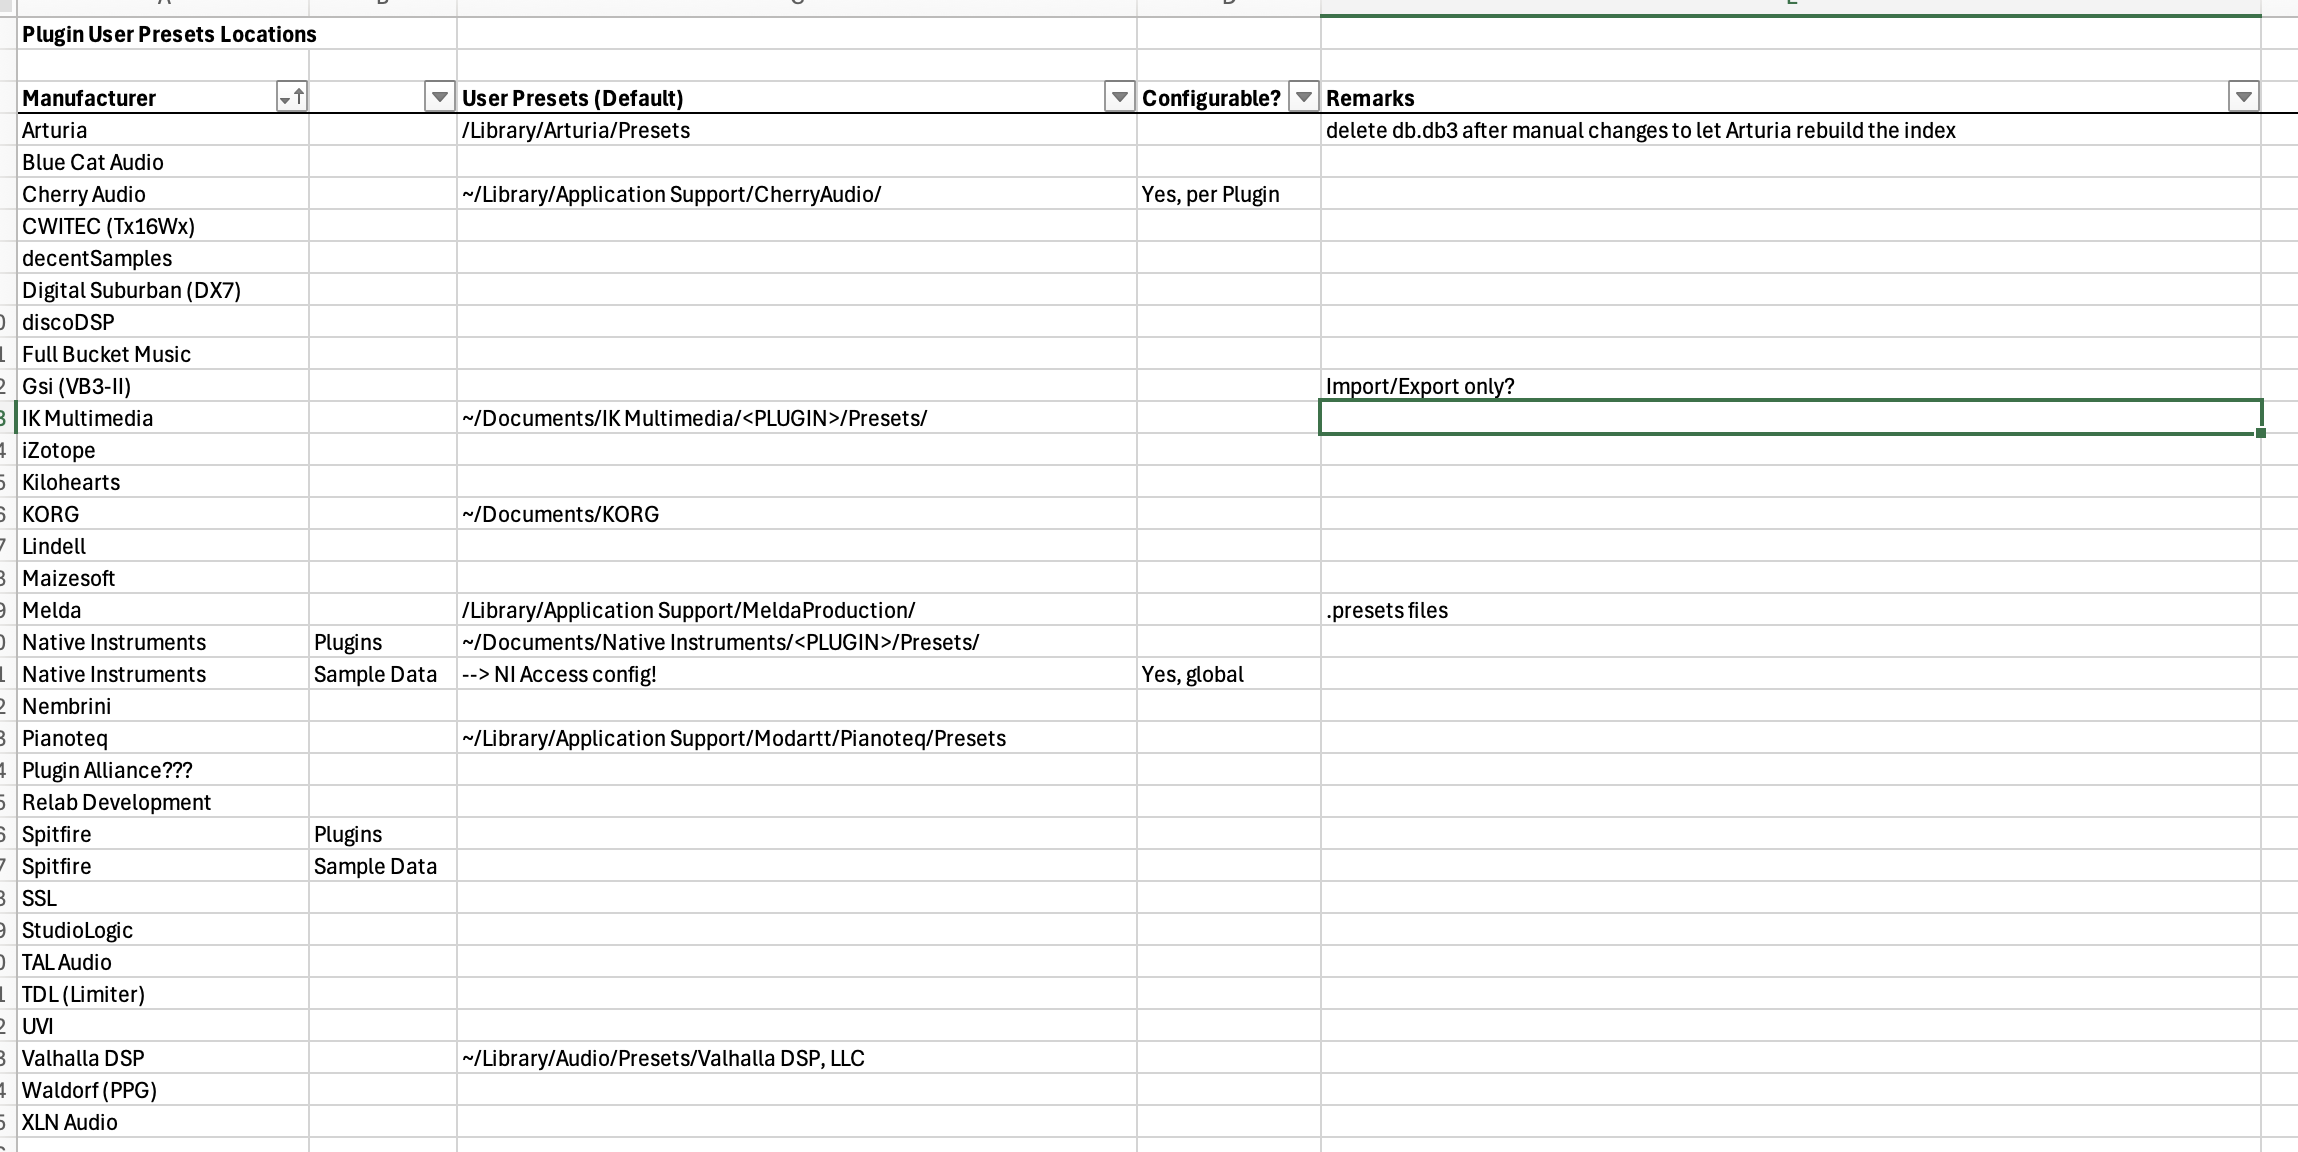Select the 'discoDSP' cell
This screenshot has height=1152, width=2298.
coord(163,322)
